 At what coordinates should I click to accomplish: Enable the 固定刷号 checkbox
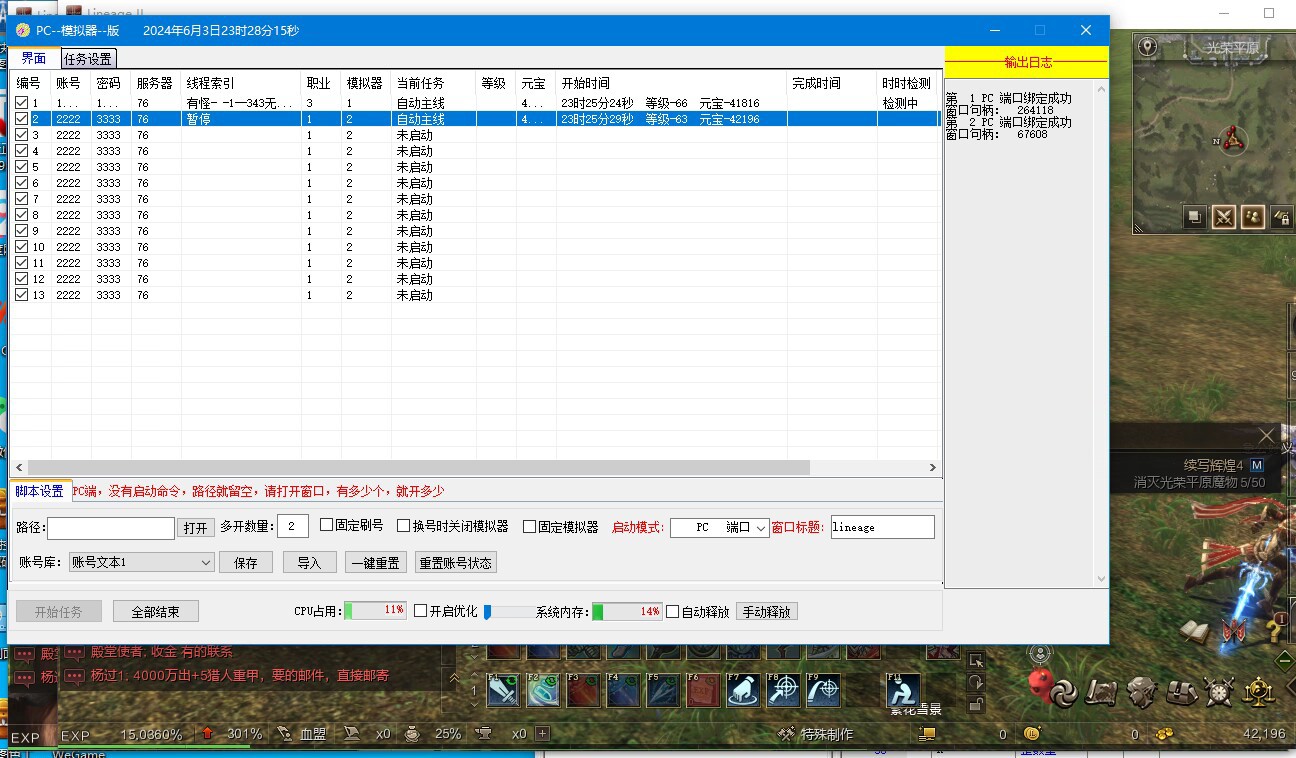[326, 526]
